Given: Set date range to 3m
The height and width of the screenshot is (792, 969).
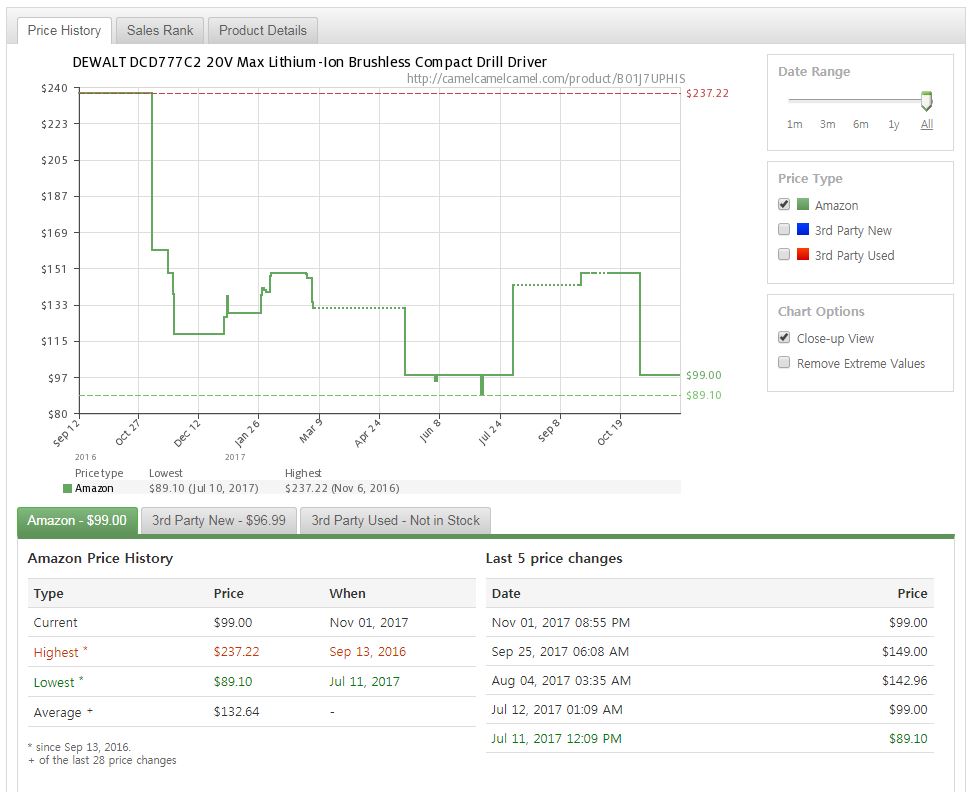Looking at the screenshot, I should pyautogui.click(x=827, y=124).
